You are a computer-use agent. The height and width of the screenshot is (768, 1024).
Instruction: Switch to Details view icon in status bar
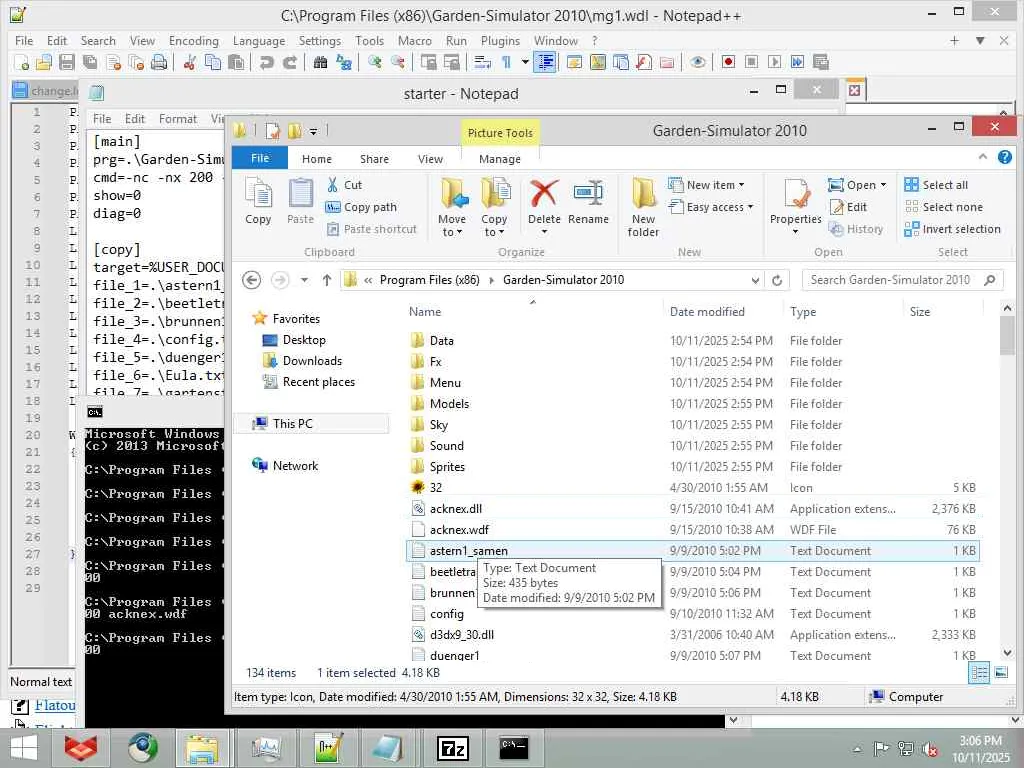[x=979, y=672]
